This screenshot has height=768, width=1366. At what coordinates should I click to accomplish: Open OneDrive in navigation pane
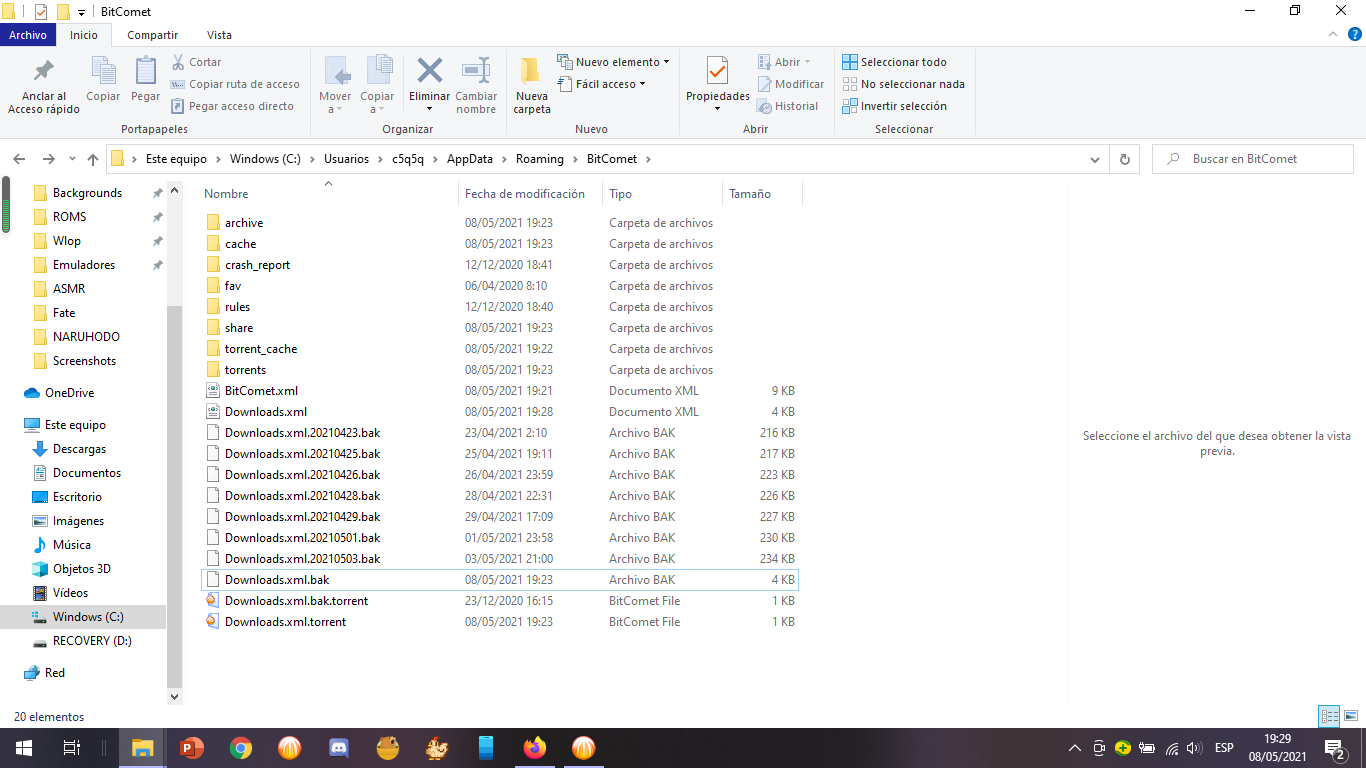69,393
